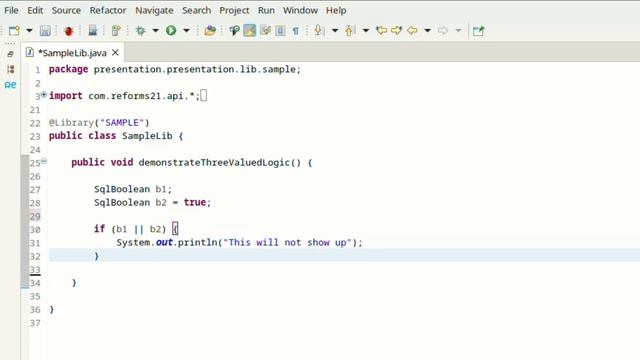Open the blue 'Re' view icon in sidebar
This screenshot has height=360, width=640.
pos(11,85)
